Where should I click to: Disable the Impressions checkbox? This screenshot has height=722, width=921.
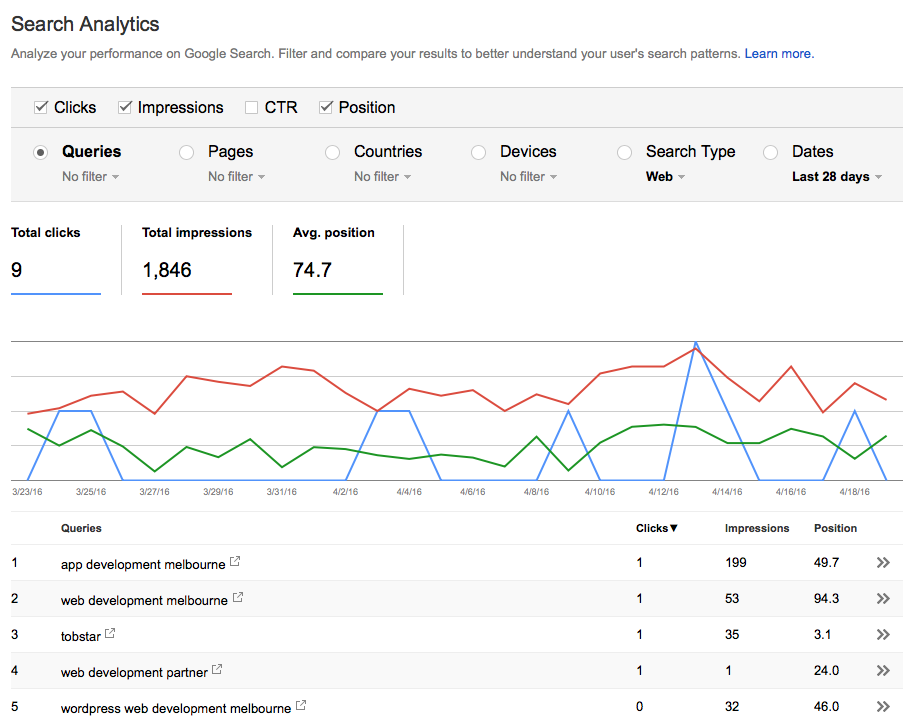pyautogui.click(x=125, y=107)
